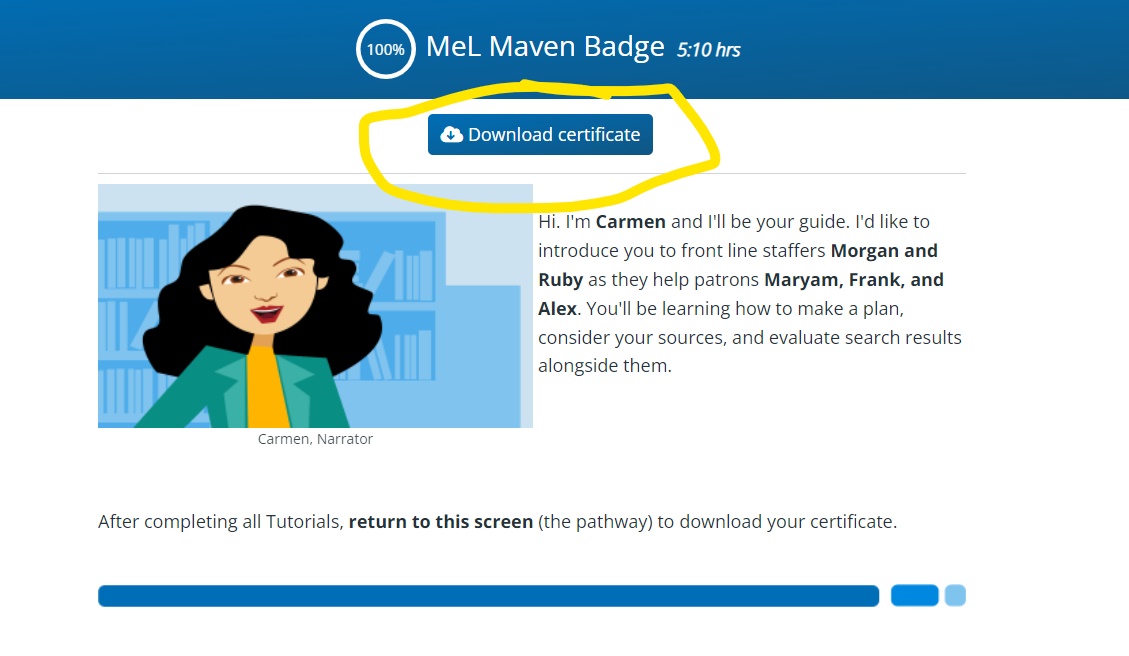Click the word "Alex" in the intro
1129x656 pixels.
click(557, 308)
